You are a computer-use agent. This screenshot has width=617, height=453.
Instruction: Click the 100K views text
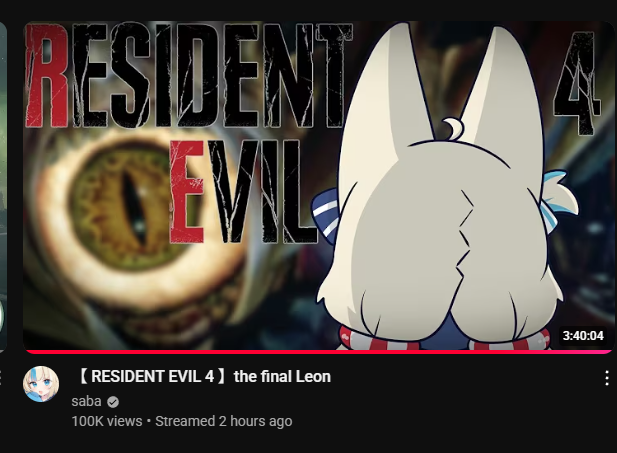[x=107, y=421]
